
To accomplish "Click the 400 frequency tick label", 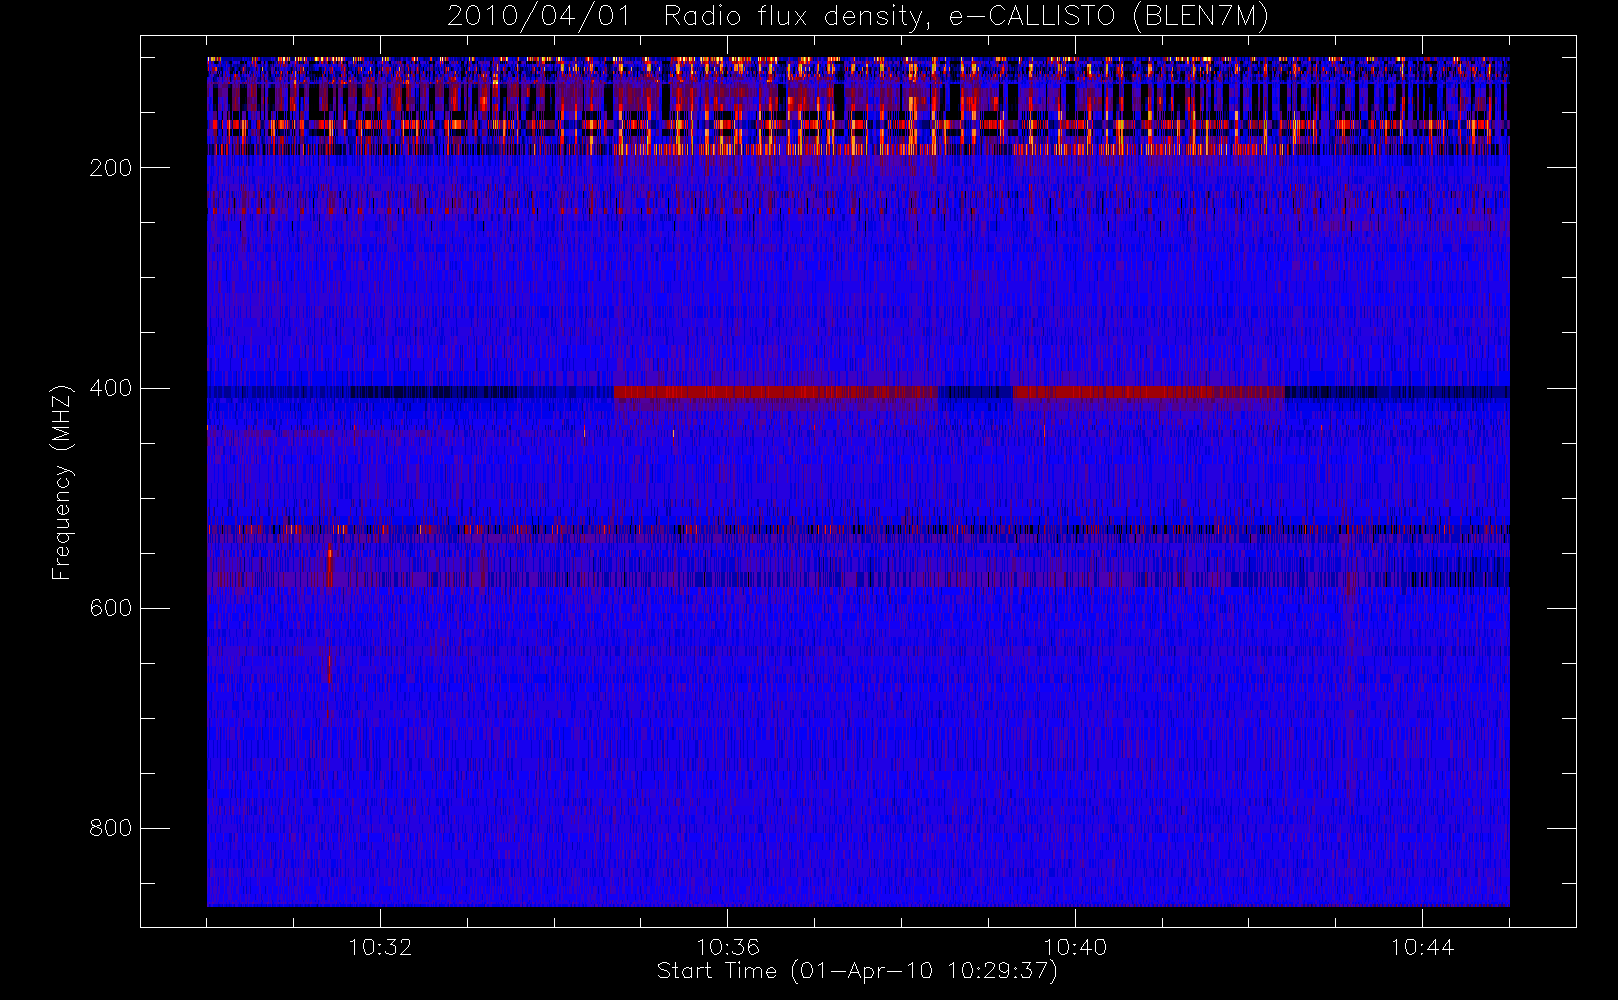I will pos(111,388).
